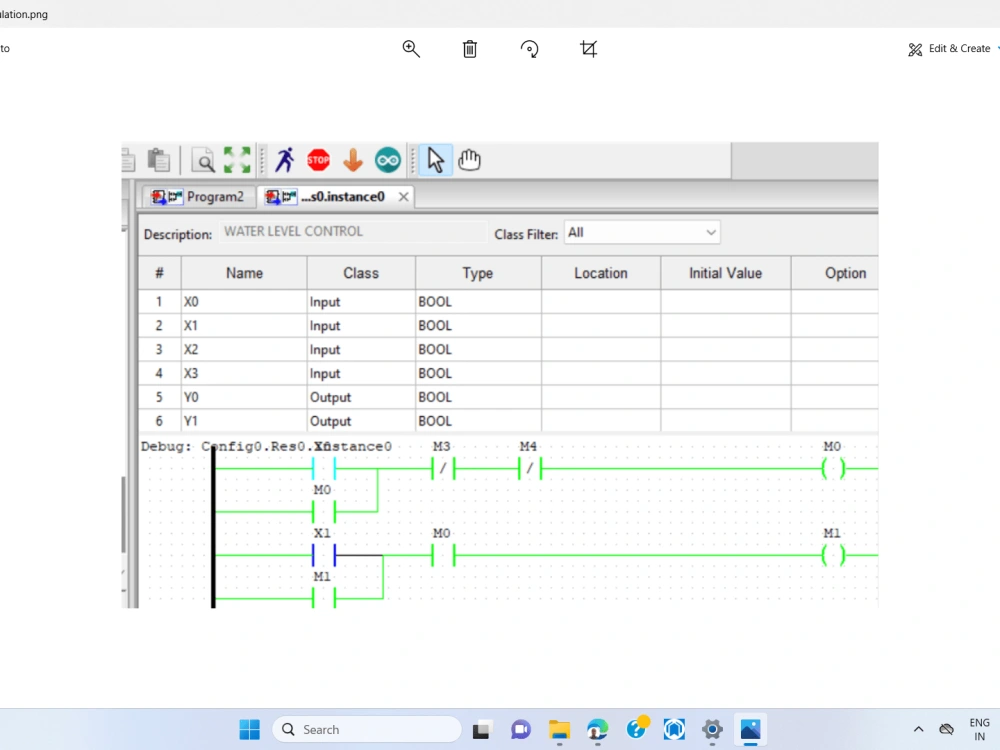1000x750 pixels.
Task: Open the Arduino upload tool
Action: (388, 159)
